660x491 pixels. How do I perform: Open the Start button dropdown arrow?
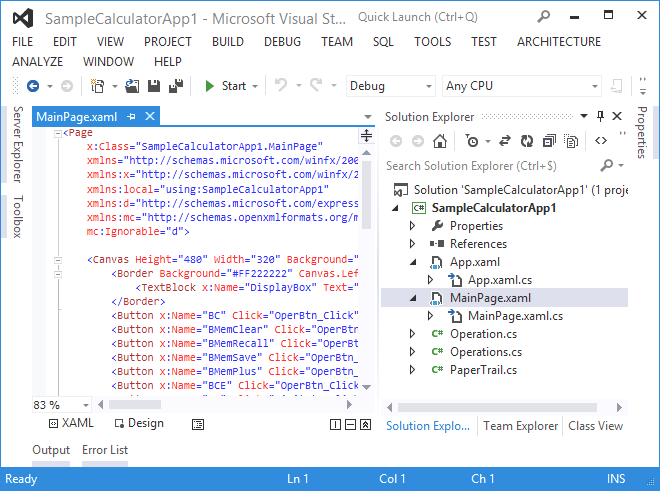point(255,86)
